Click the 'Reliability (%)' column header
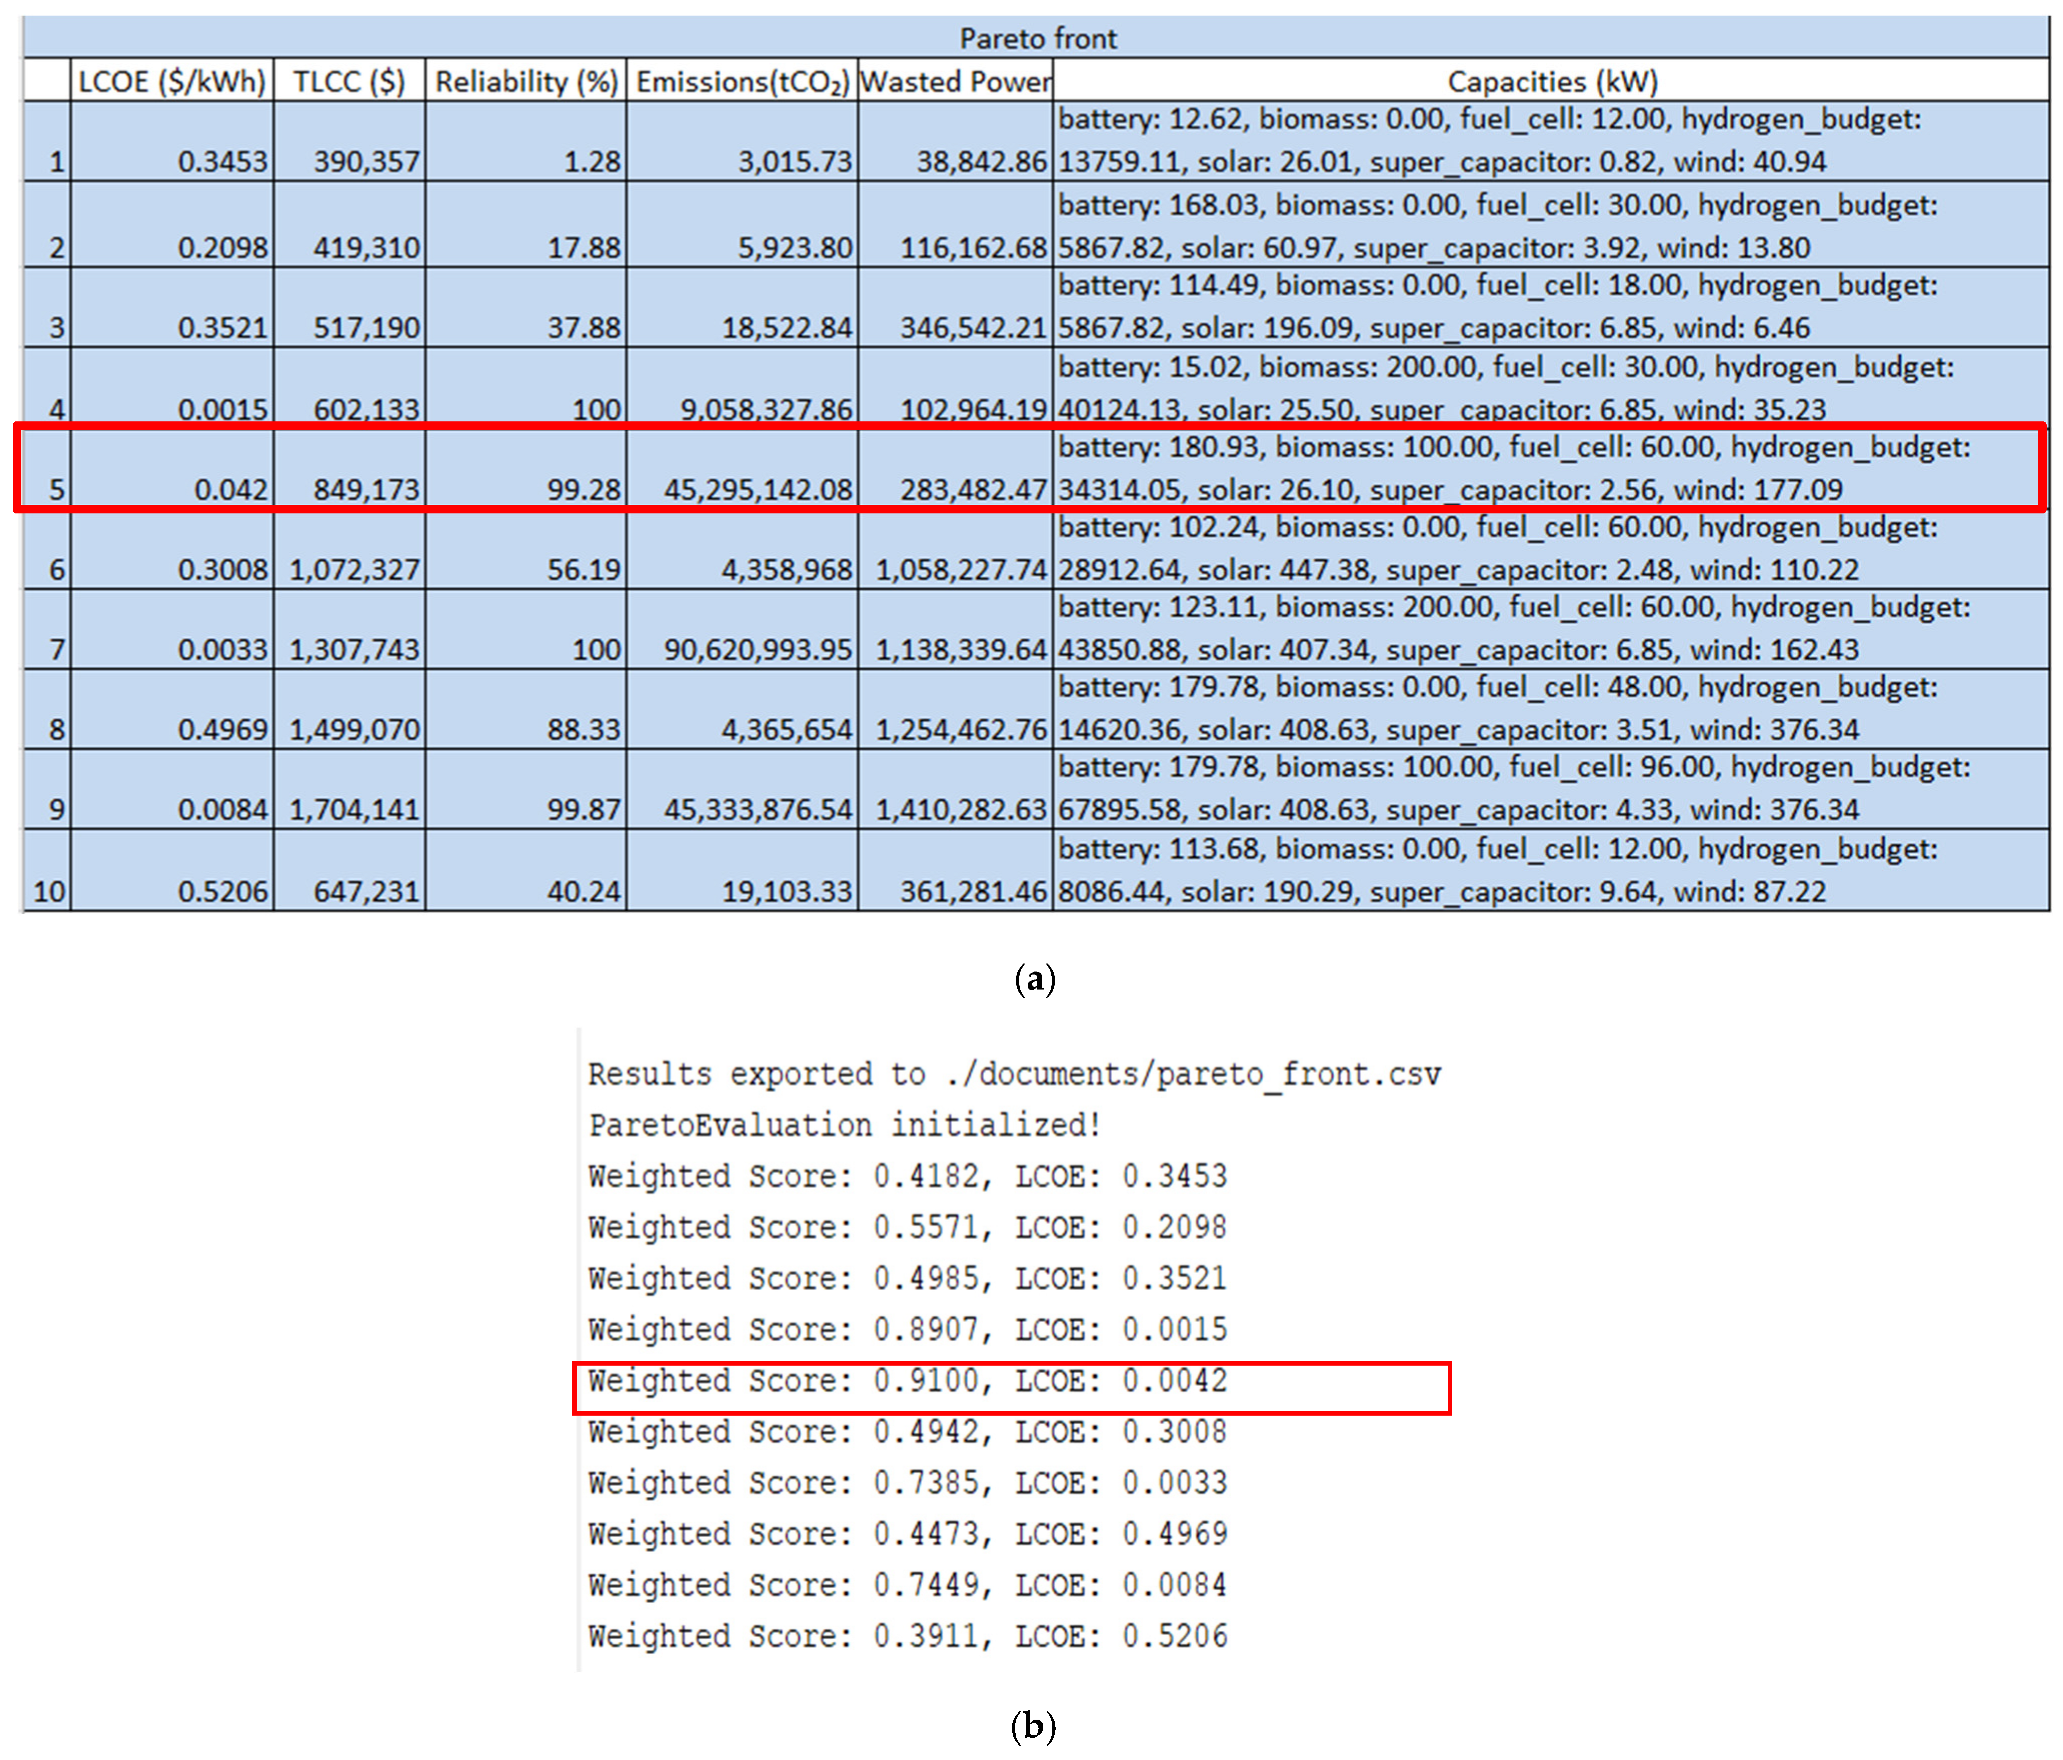Screen dimensions: 2063x1760 pos(526,80)
